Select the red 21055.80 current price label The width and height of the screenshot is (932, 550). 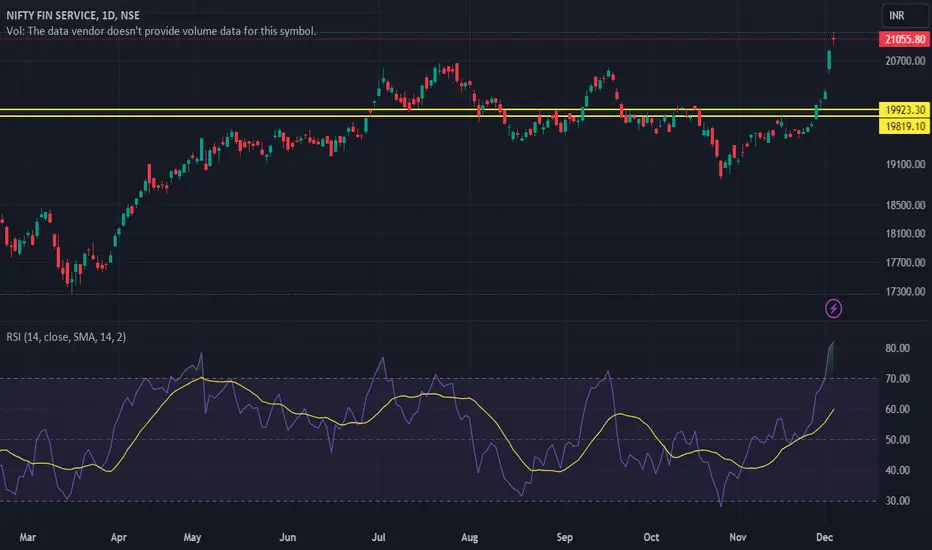point(905,39)
